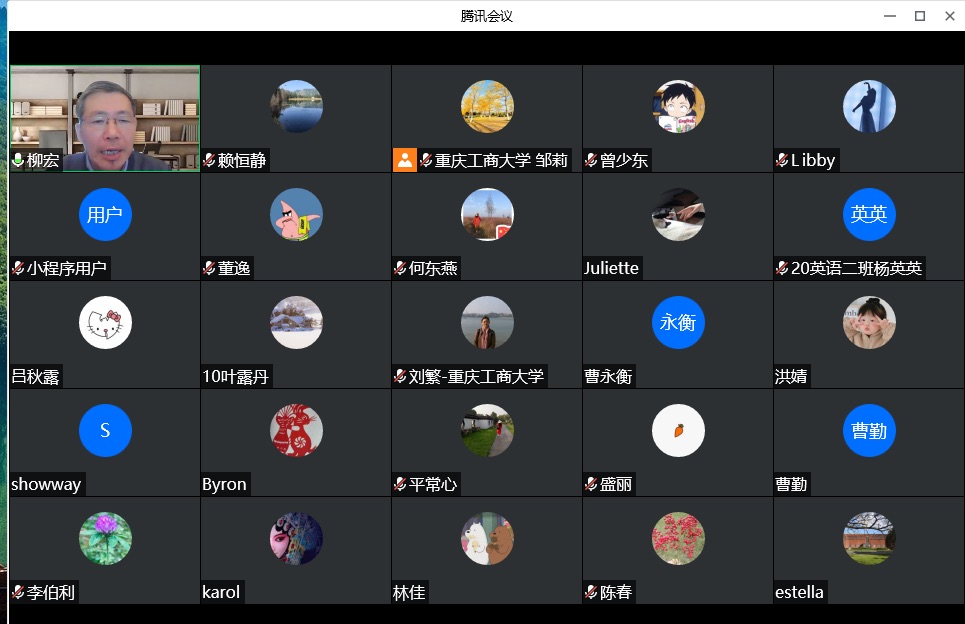Click the Hello Kitty avatar of 吕秋露
Viewport: 965px width, 624px height.
coord(105,322)
